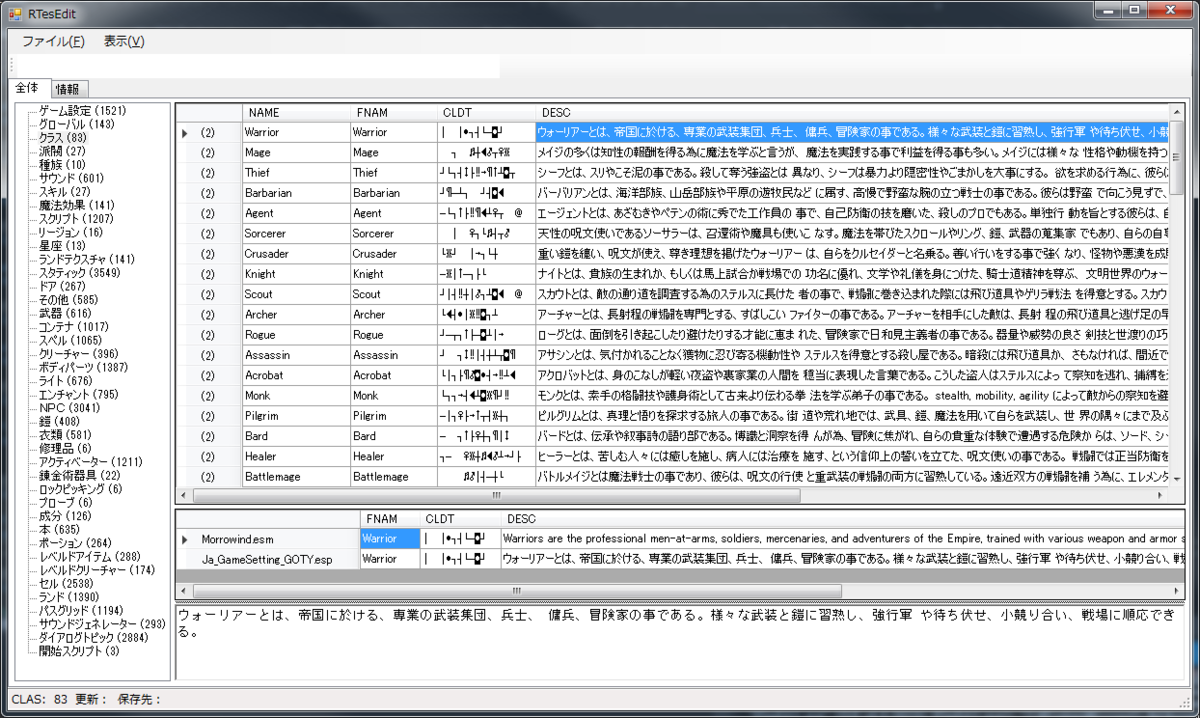Screen dimensions: 1200x718
Task: Select the Crusader cell in the FNAM column
Action: [393, 254]
